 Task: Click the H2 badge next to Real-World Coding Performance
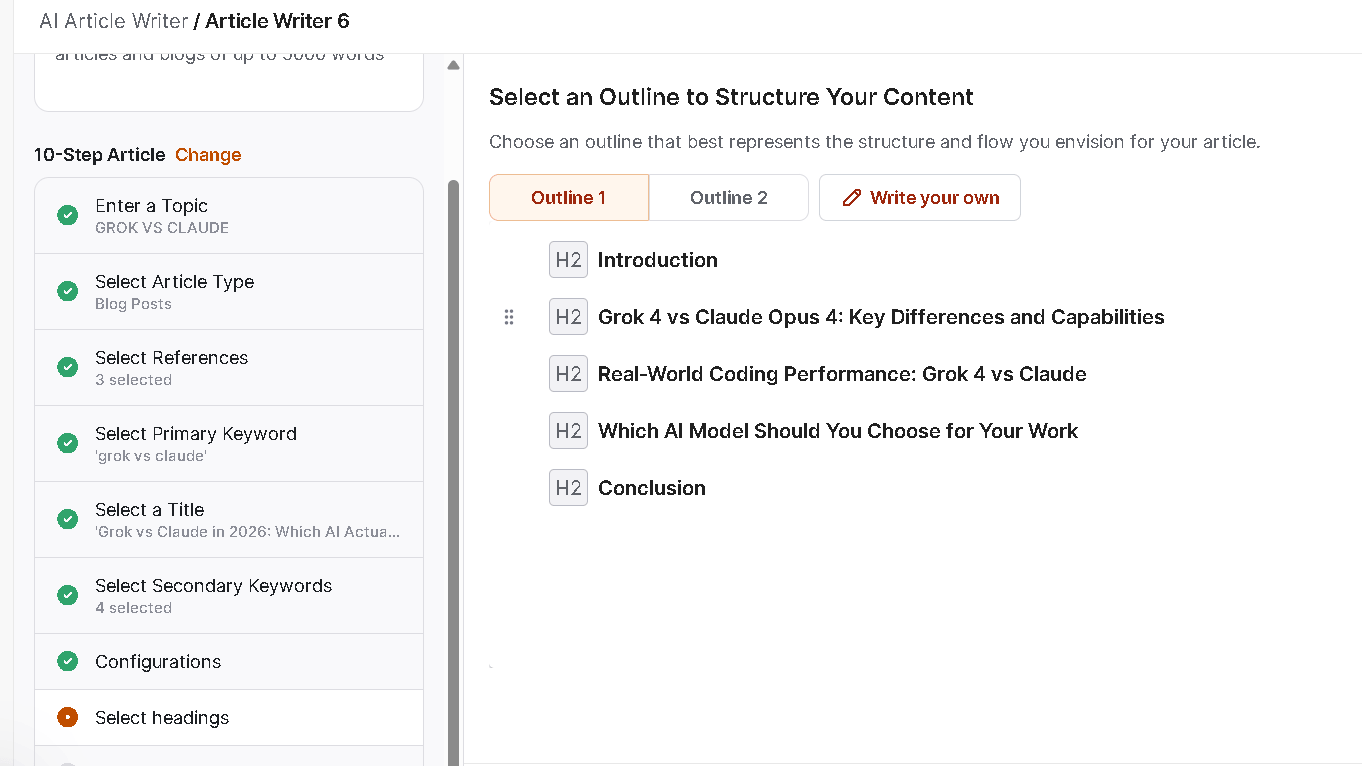coord(568,374)
